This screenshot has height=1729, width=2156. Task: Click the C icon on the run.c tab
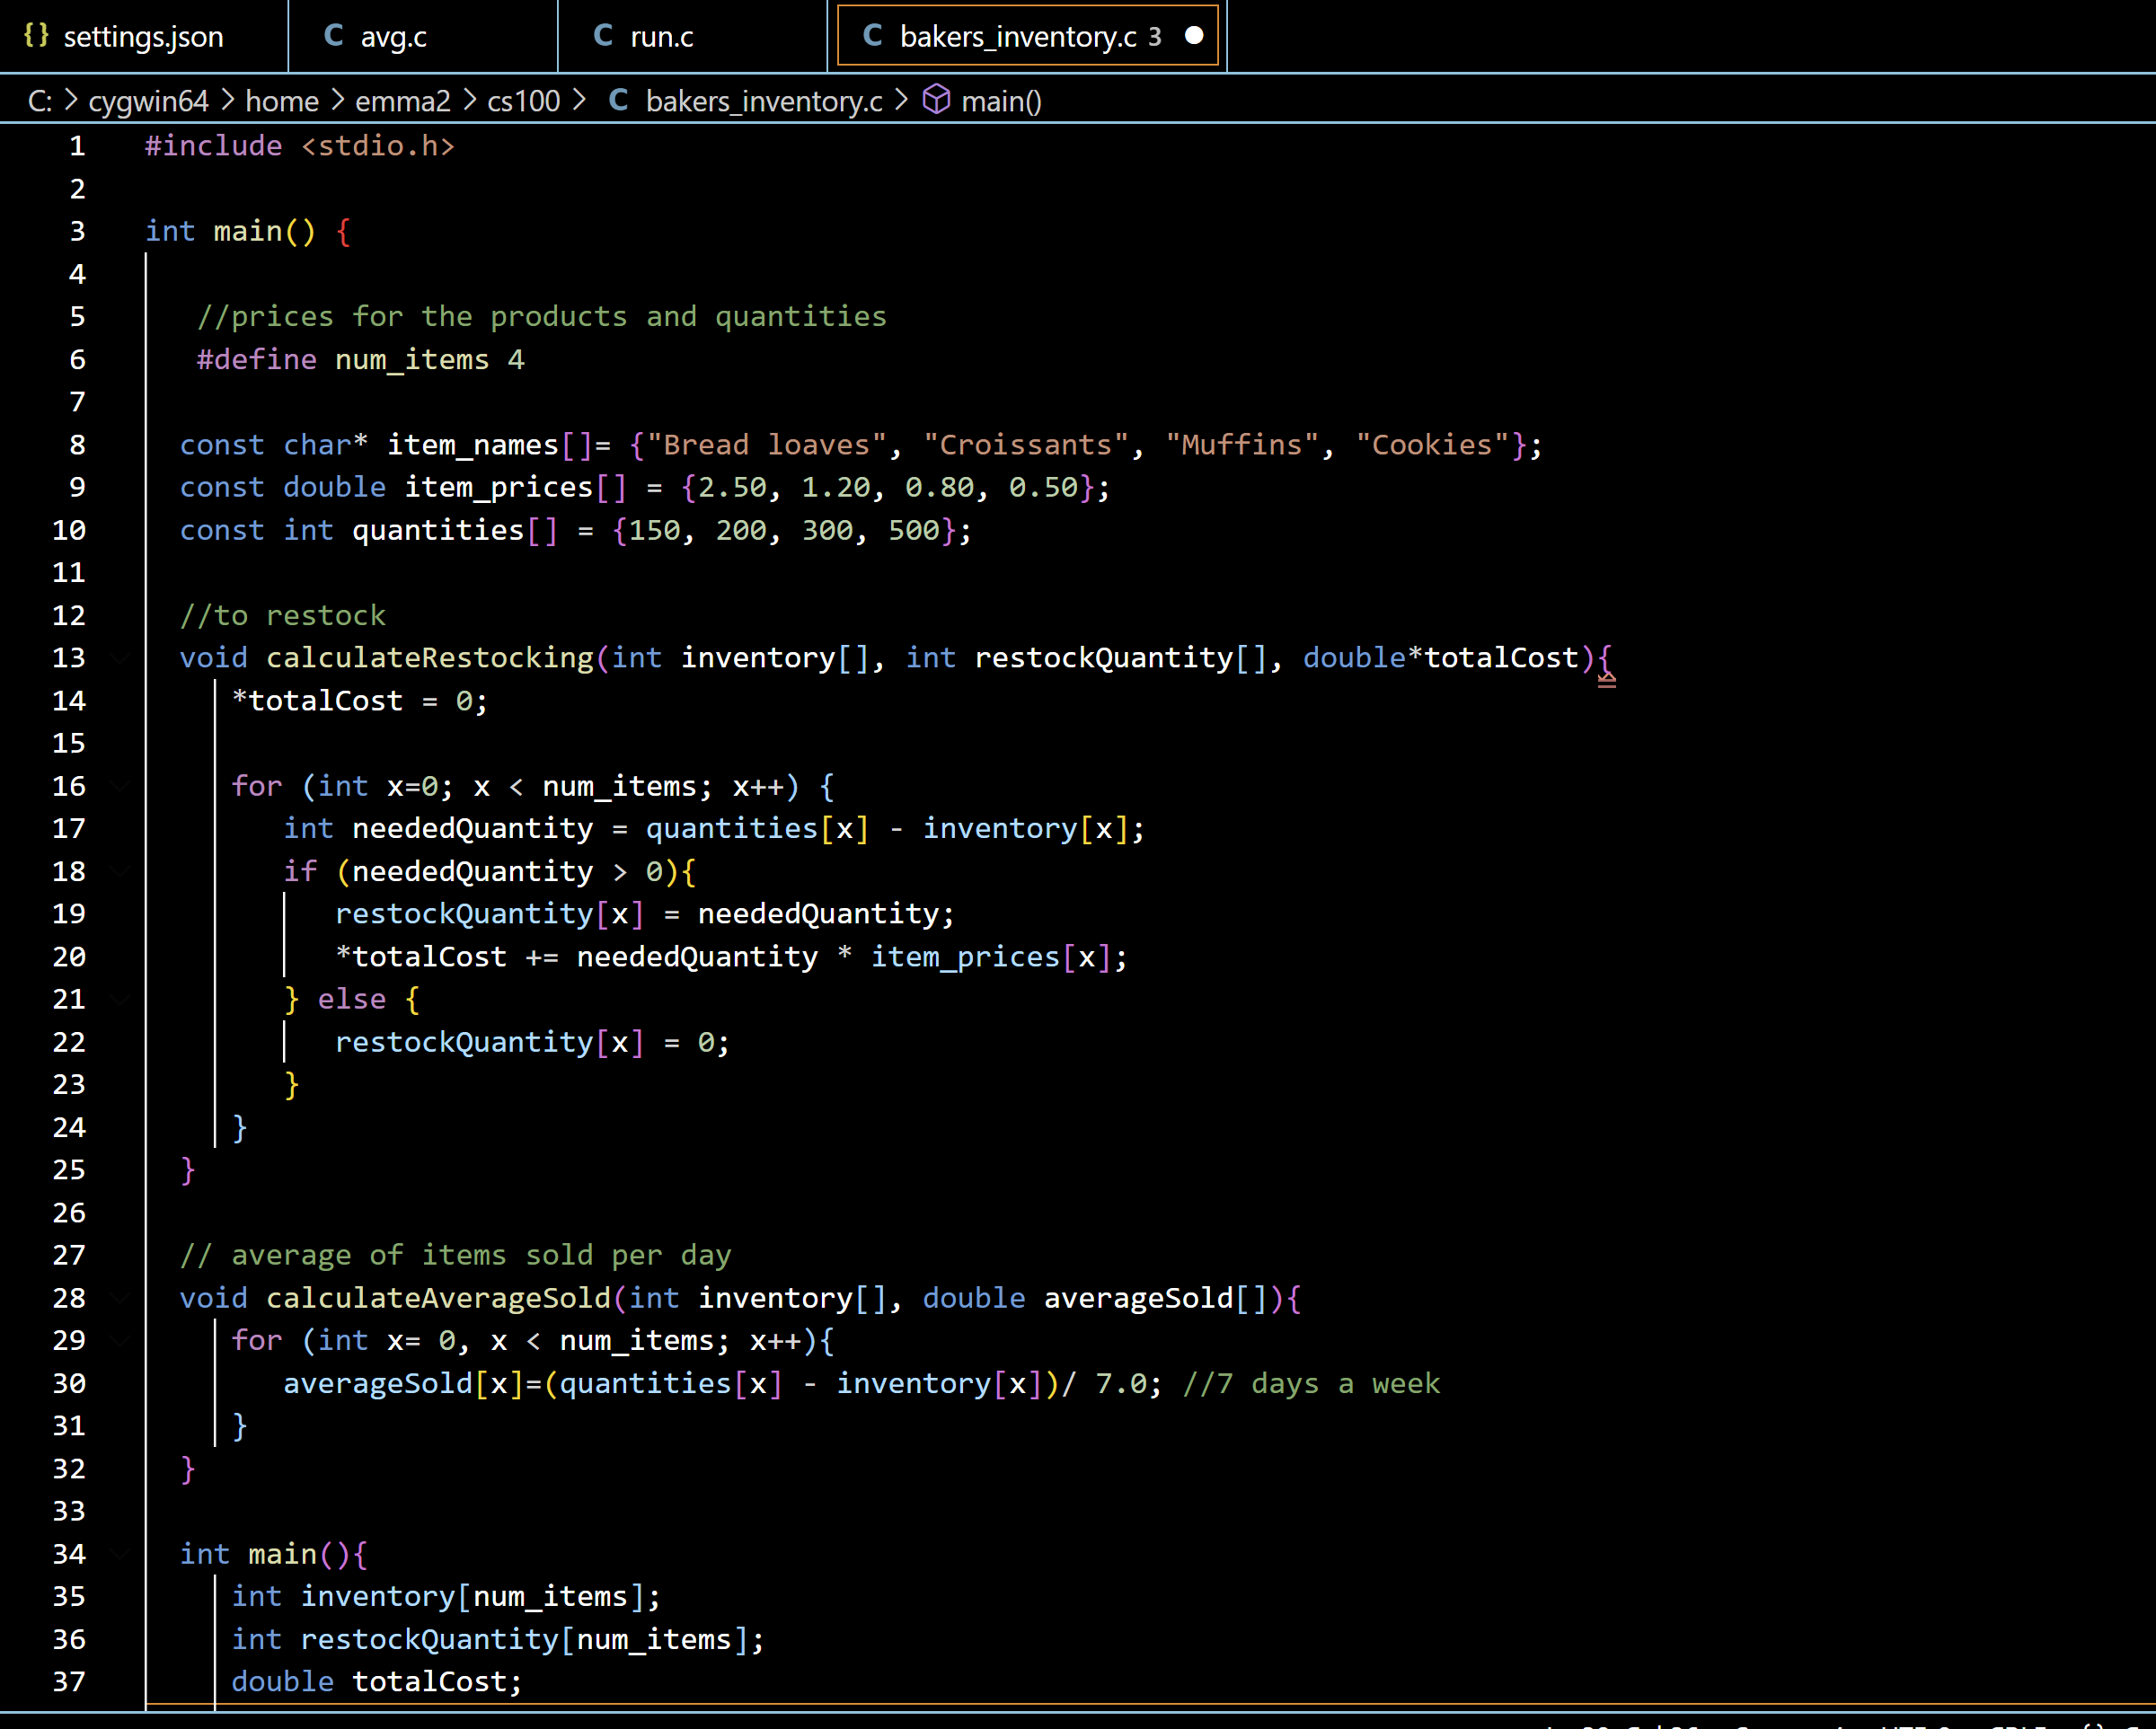601,36
